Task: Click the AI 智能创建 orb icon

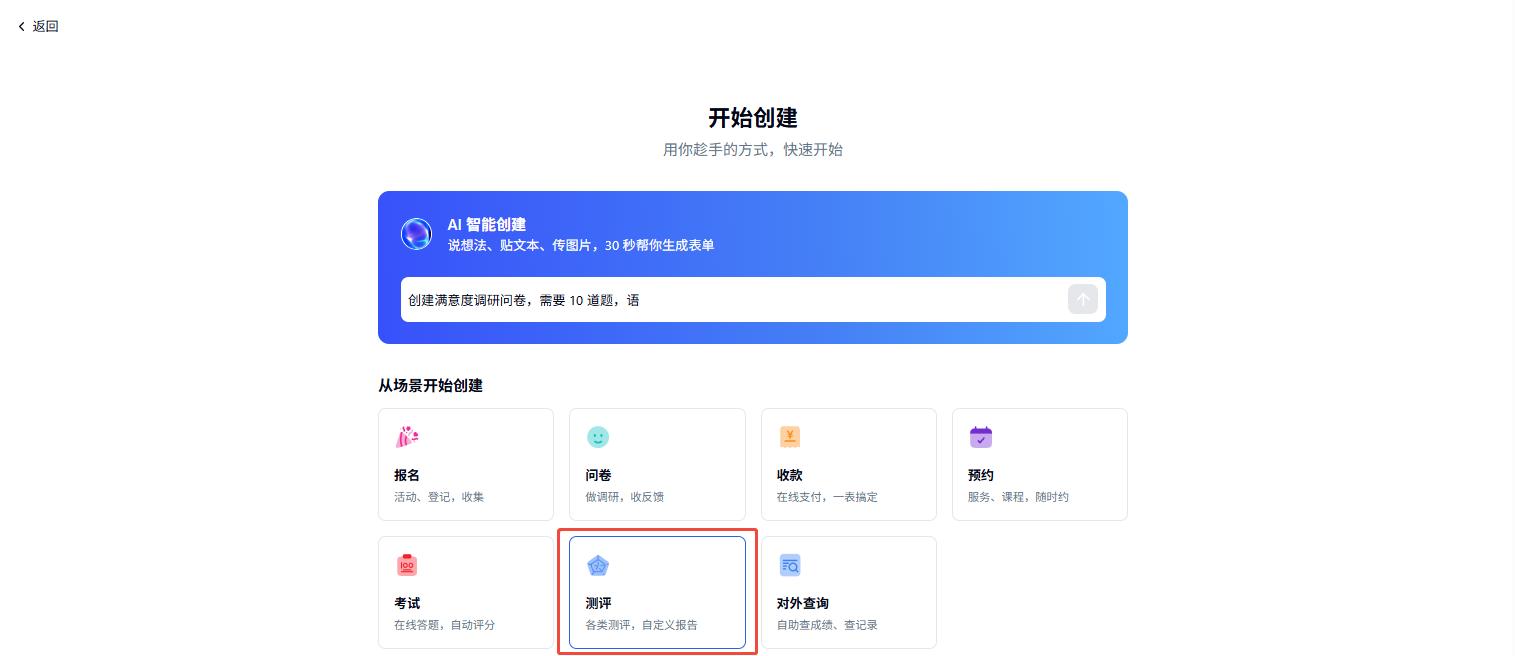Action: (416, 234)
